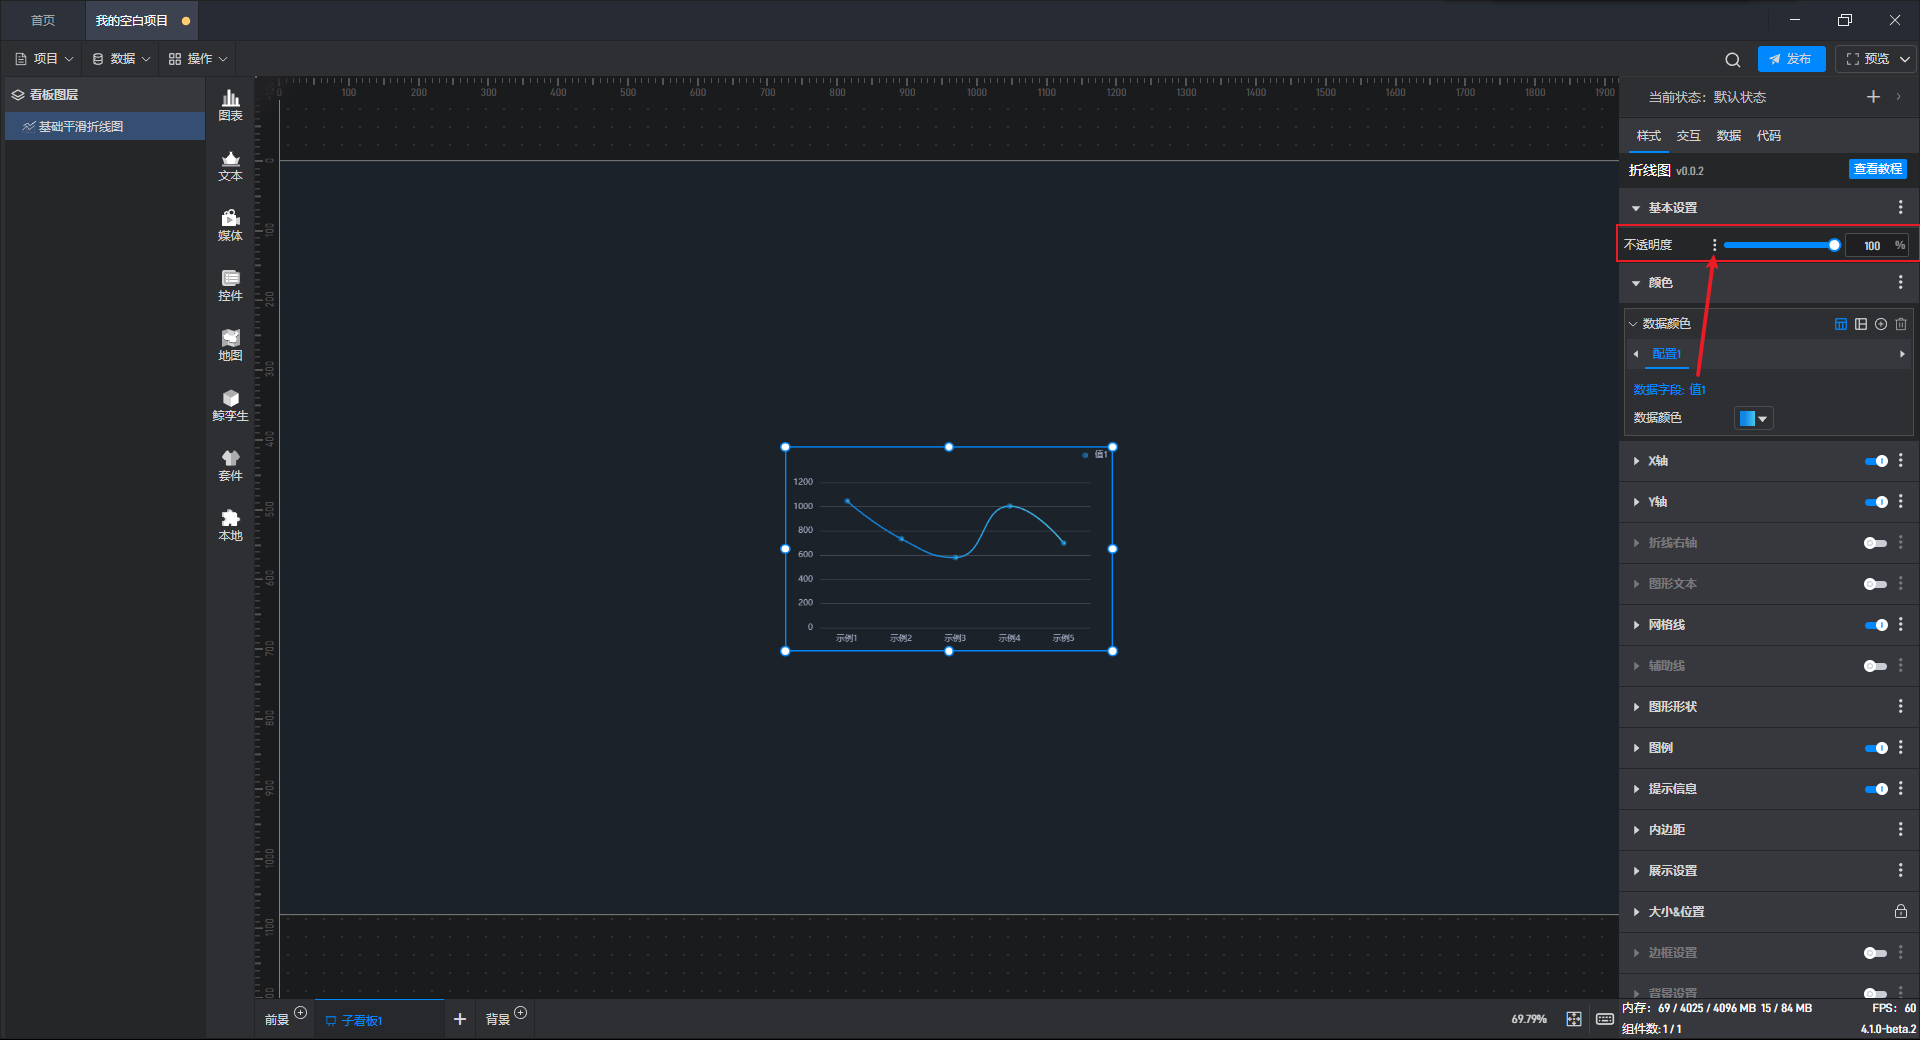
Task: Enable the 辅助线 switch
Action: coord(1876,666)
